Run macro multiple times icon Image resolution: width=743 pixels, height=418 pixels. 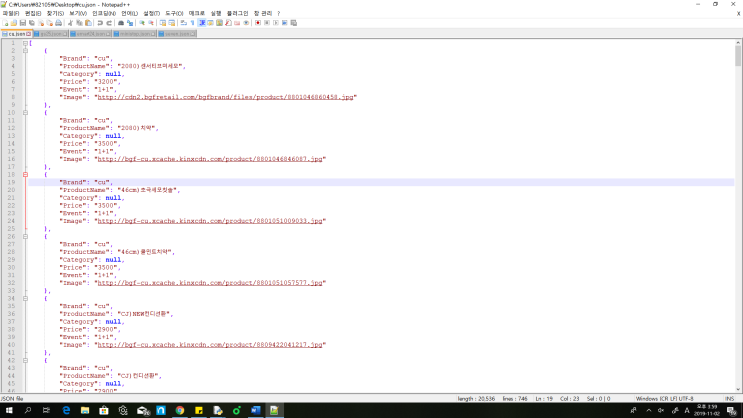pos(284,23)
